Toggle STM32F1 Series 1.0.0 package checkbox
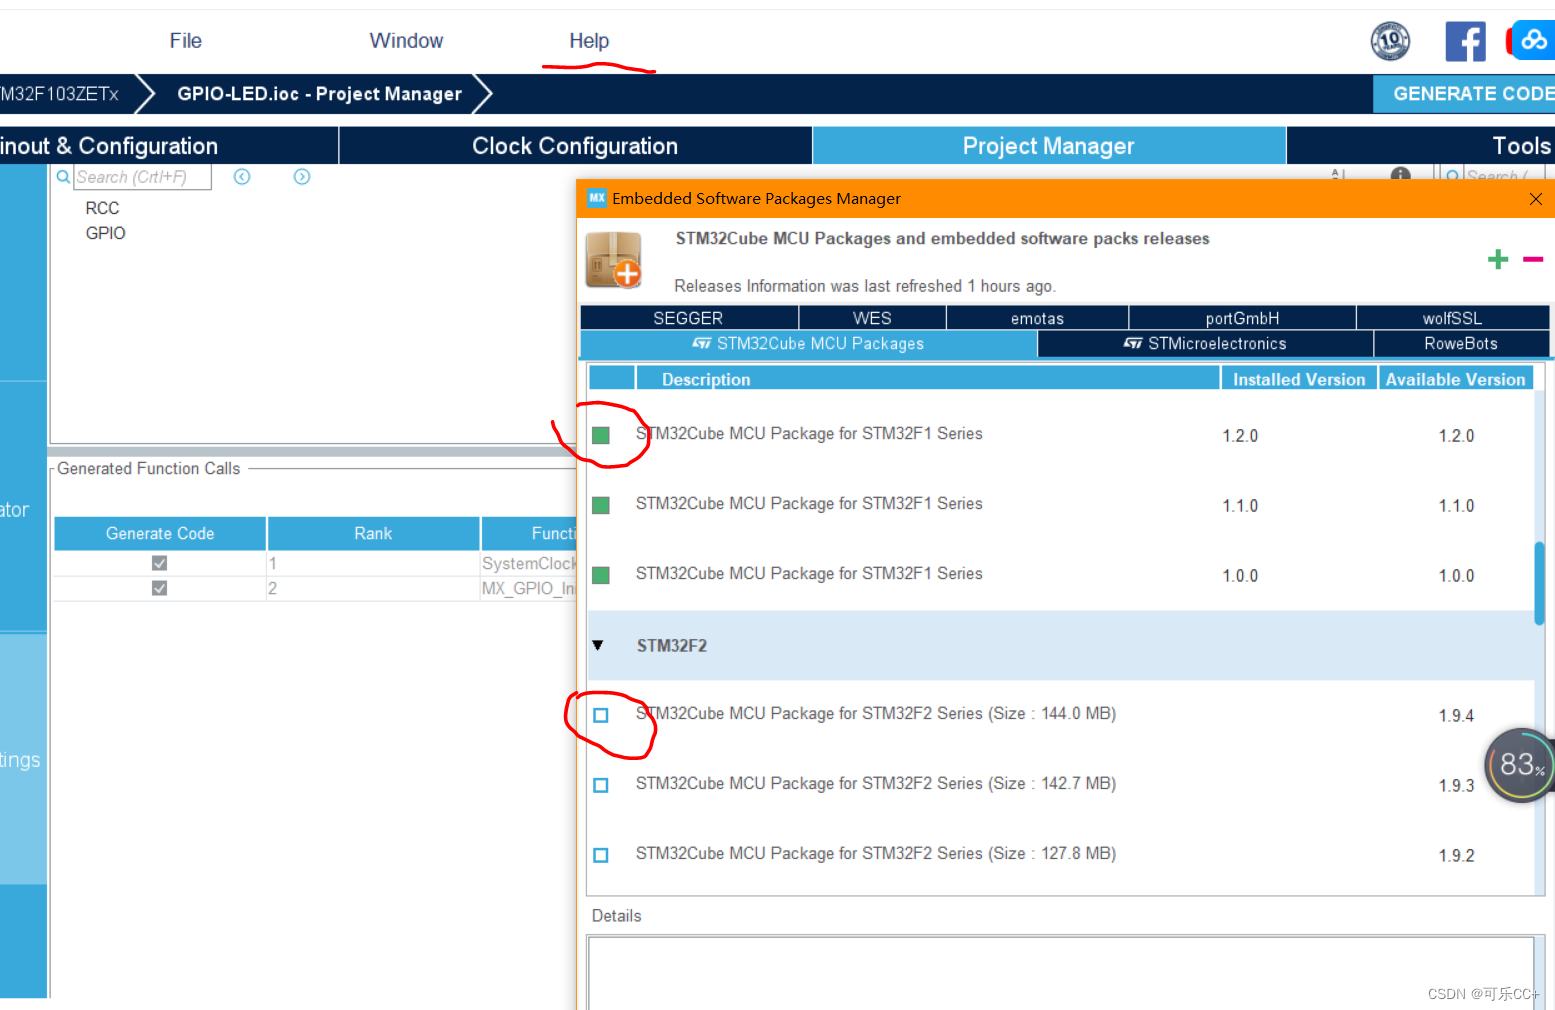This screenshot has width=1555, height=1010. click(601, 575)
